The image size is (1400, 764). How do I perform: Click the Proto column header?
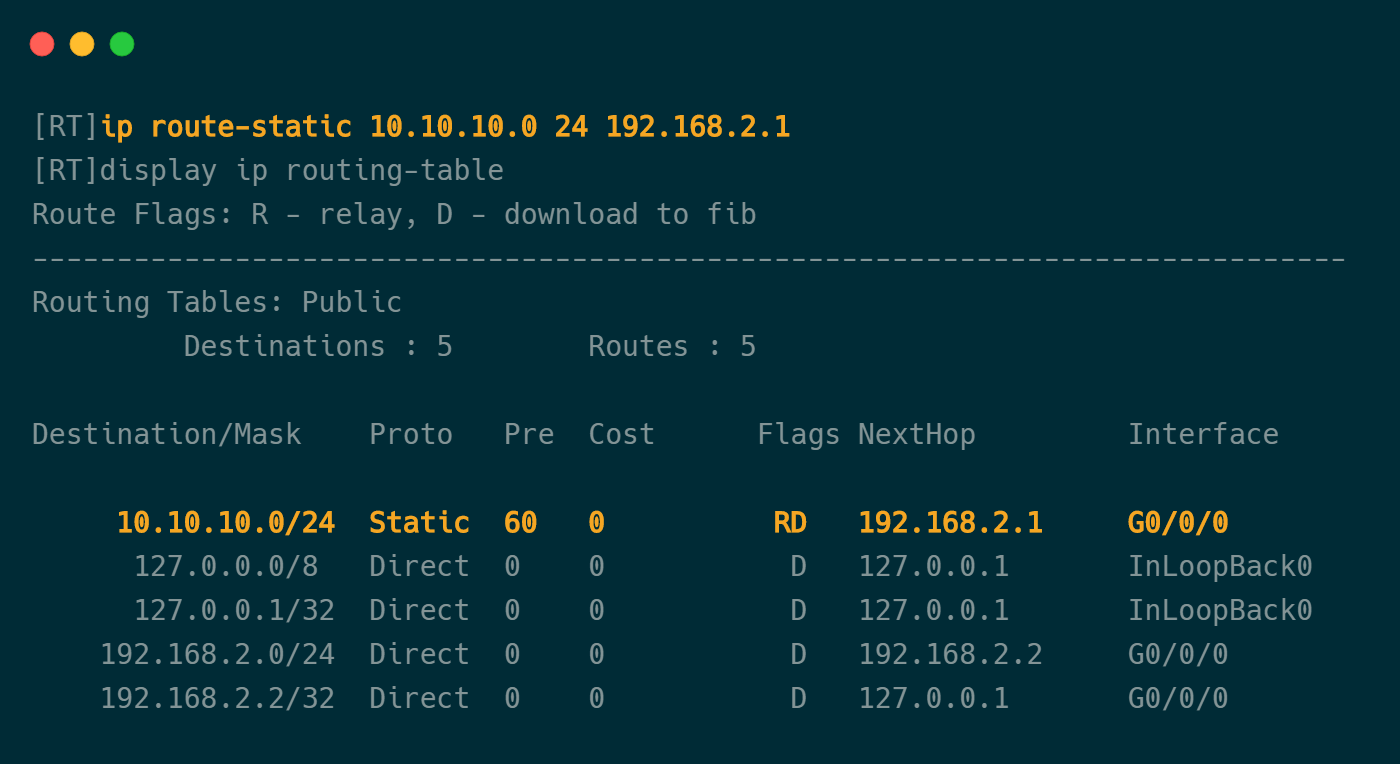coord(411,435)
